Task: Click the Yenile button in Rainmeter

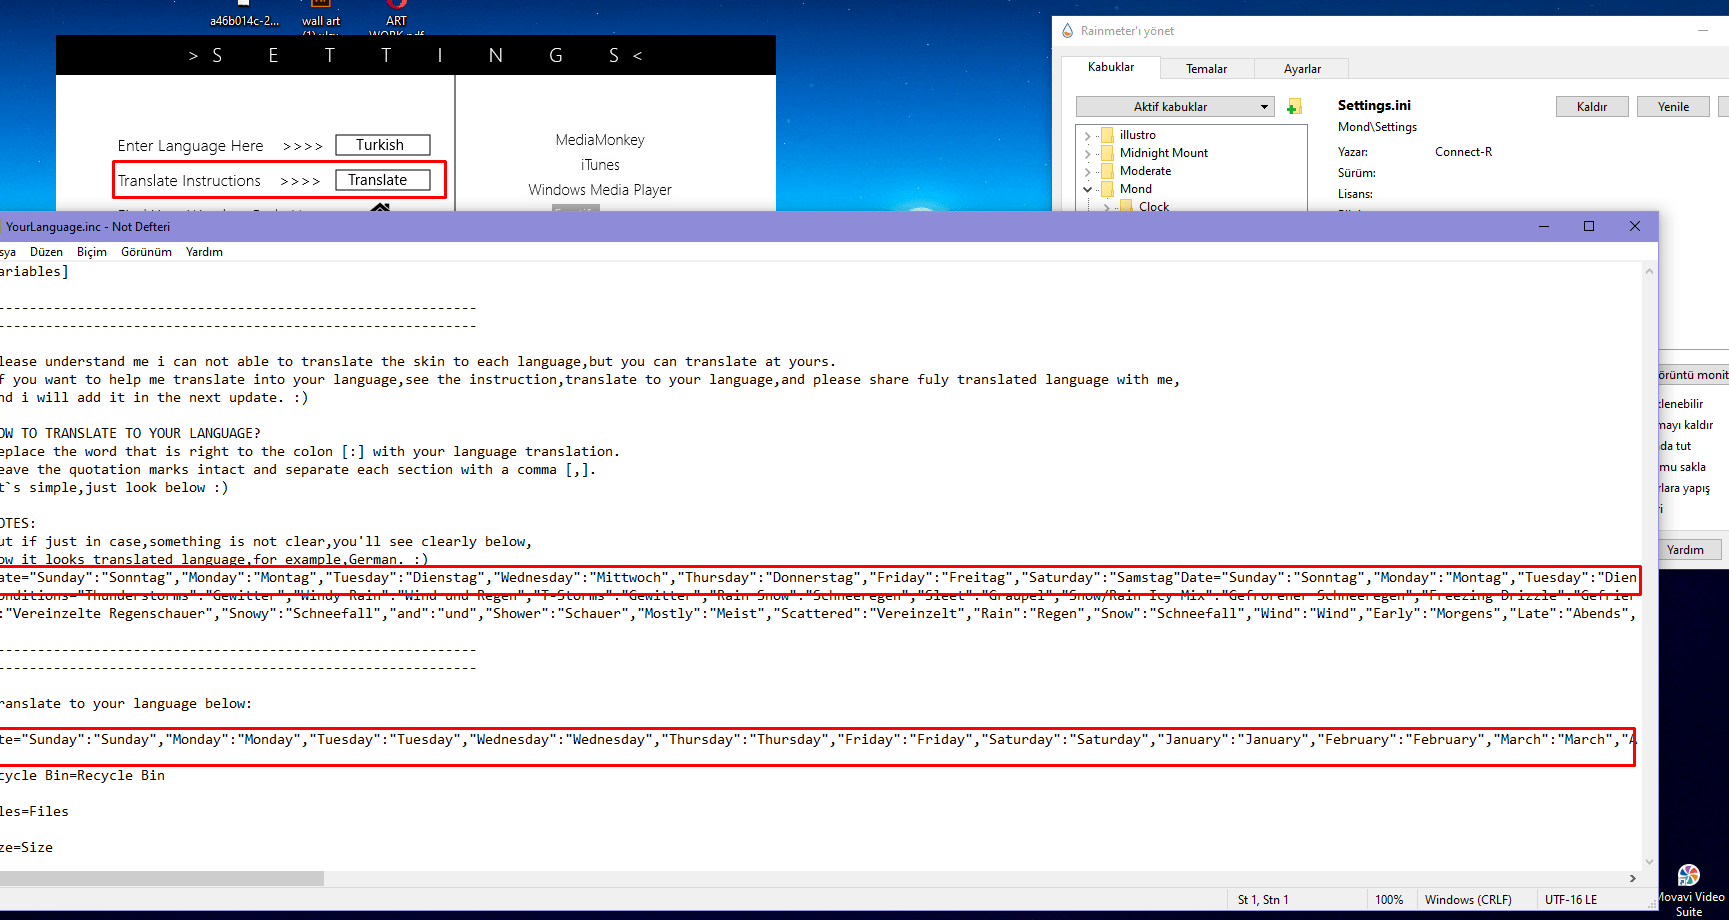Action: 1673,107
